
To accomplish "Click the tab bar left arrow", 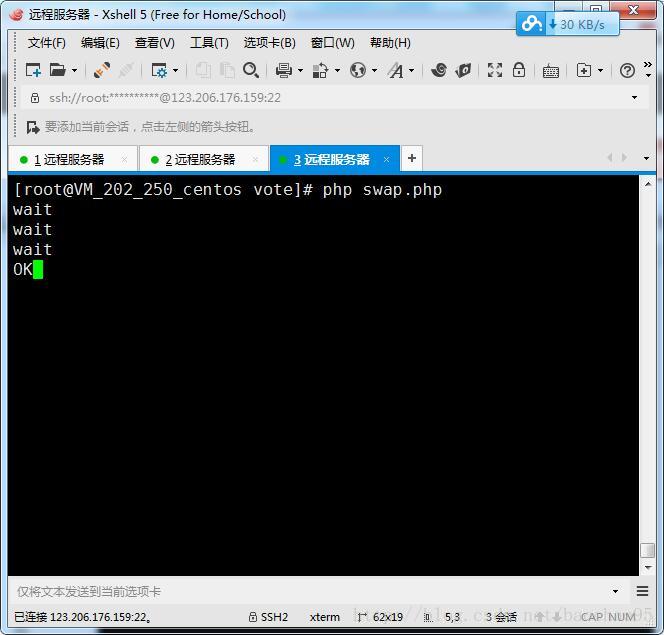I will tap(610, 157).
